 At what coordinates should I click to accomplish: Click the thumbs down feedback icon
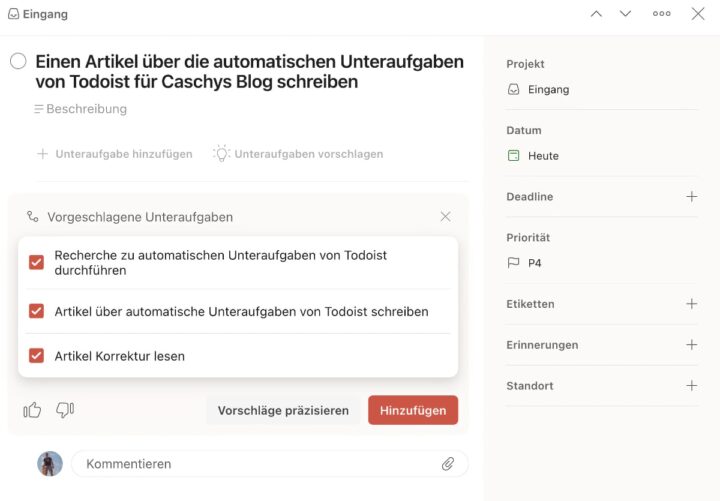[65, 410]
